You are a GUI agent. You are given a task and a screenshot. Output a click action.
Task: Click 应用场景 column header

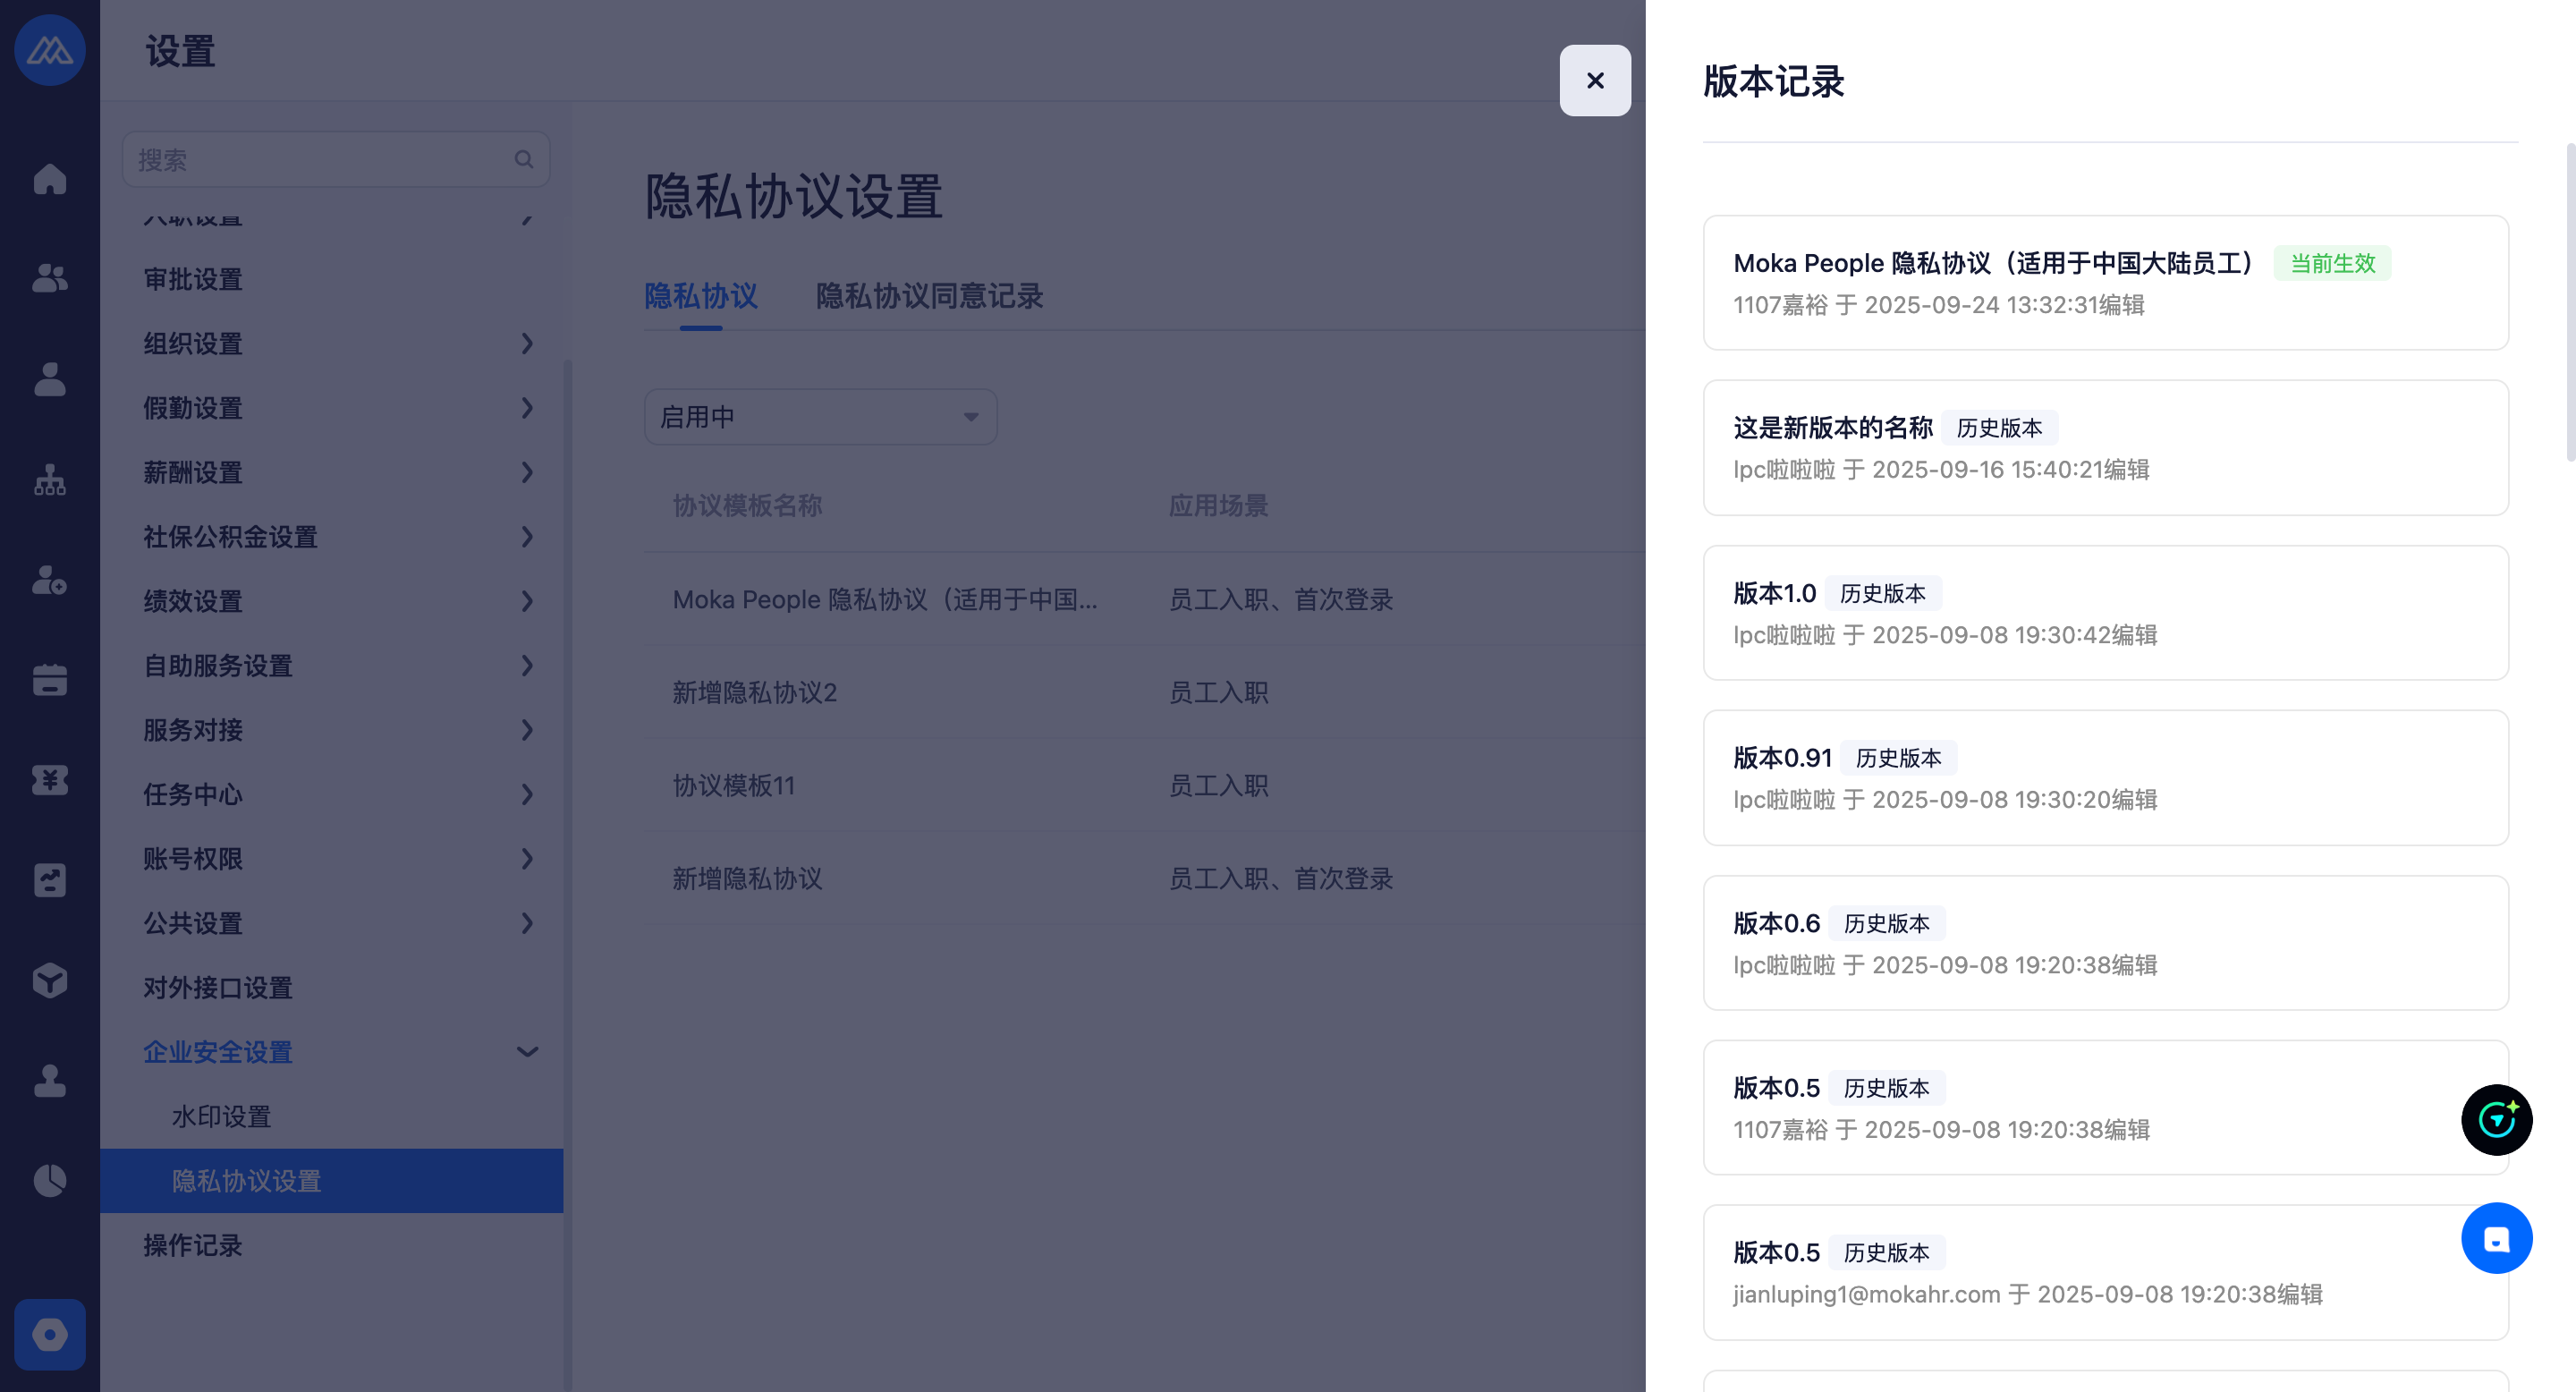[1218, 506]
